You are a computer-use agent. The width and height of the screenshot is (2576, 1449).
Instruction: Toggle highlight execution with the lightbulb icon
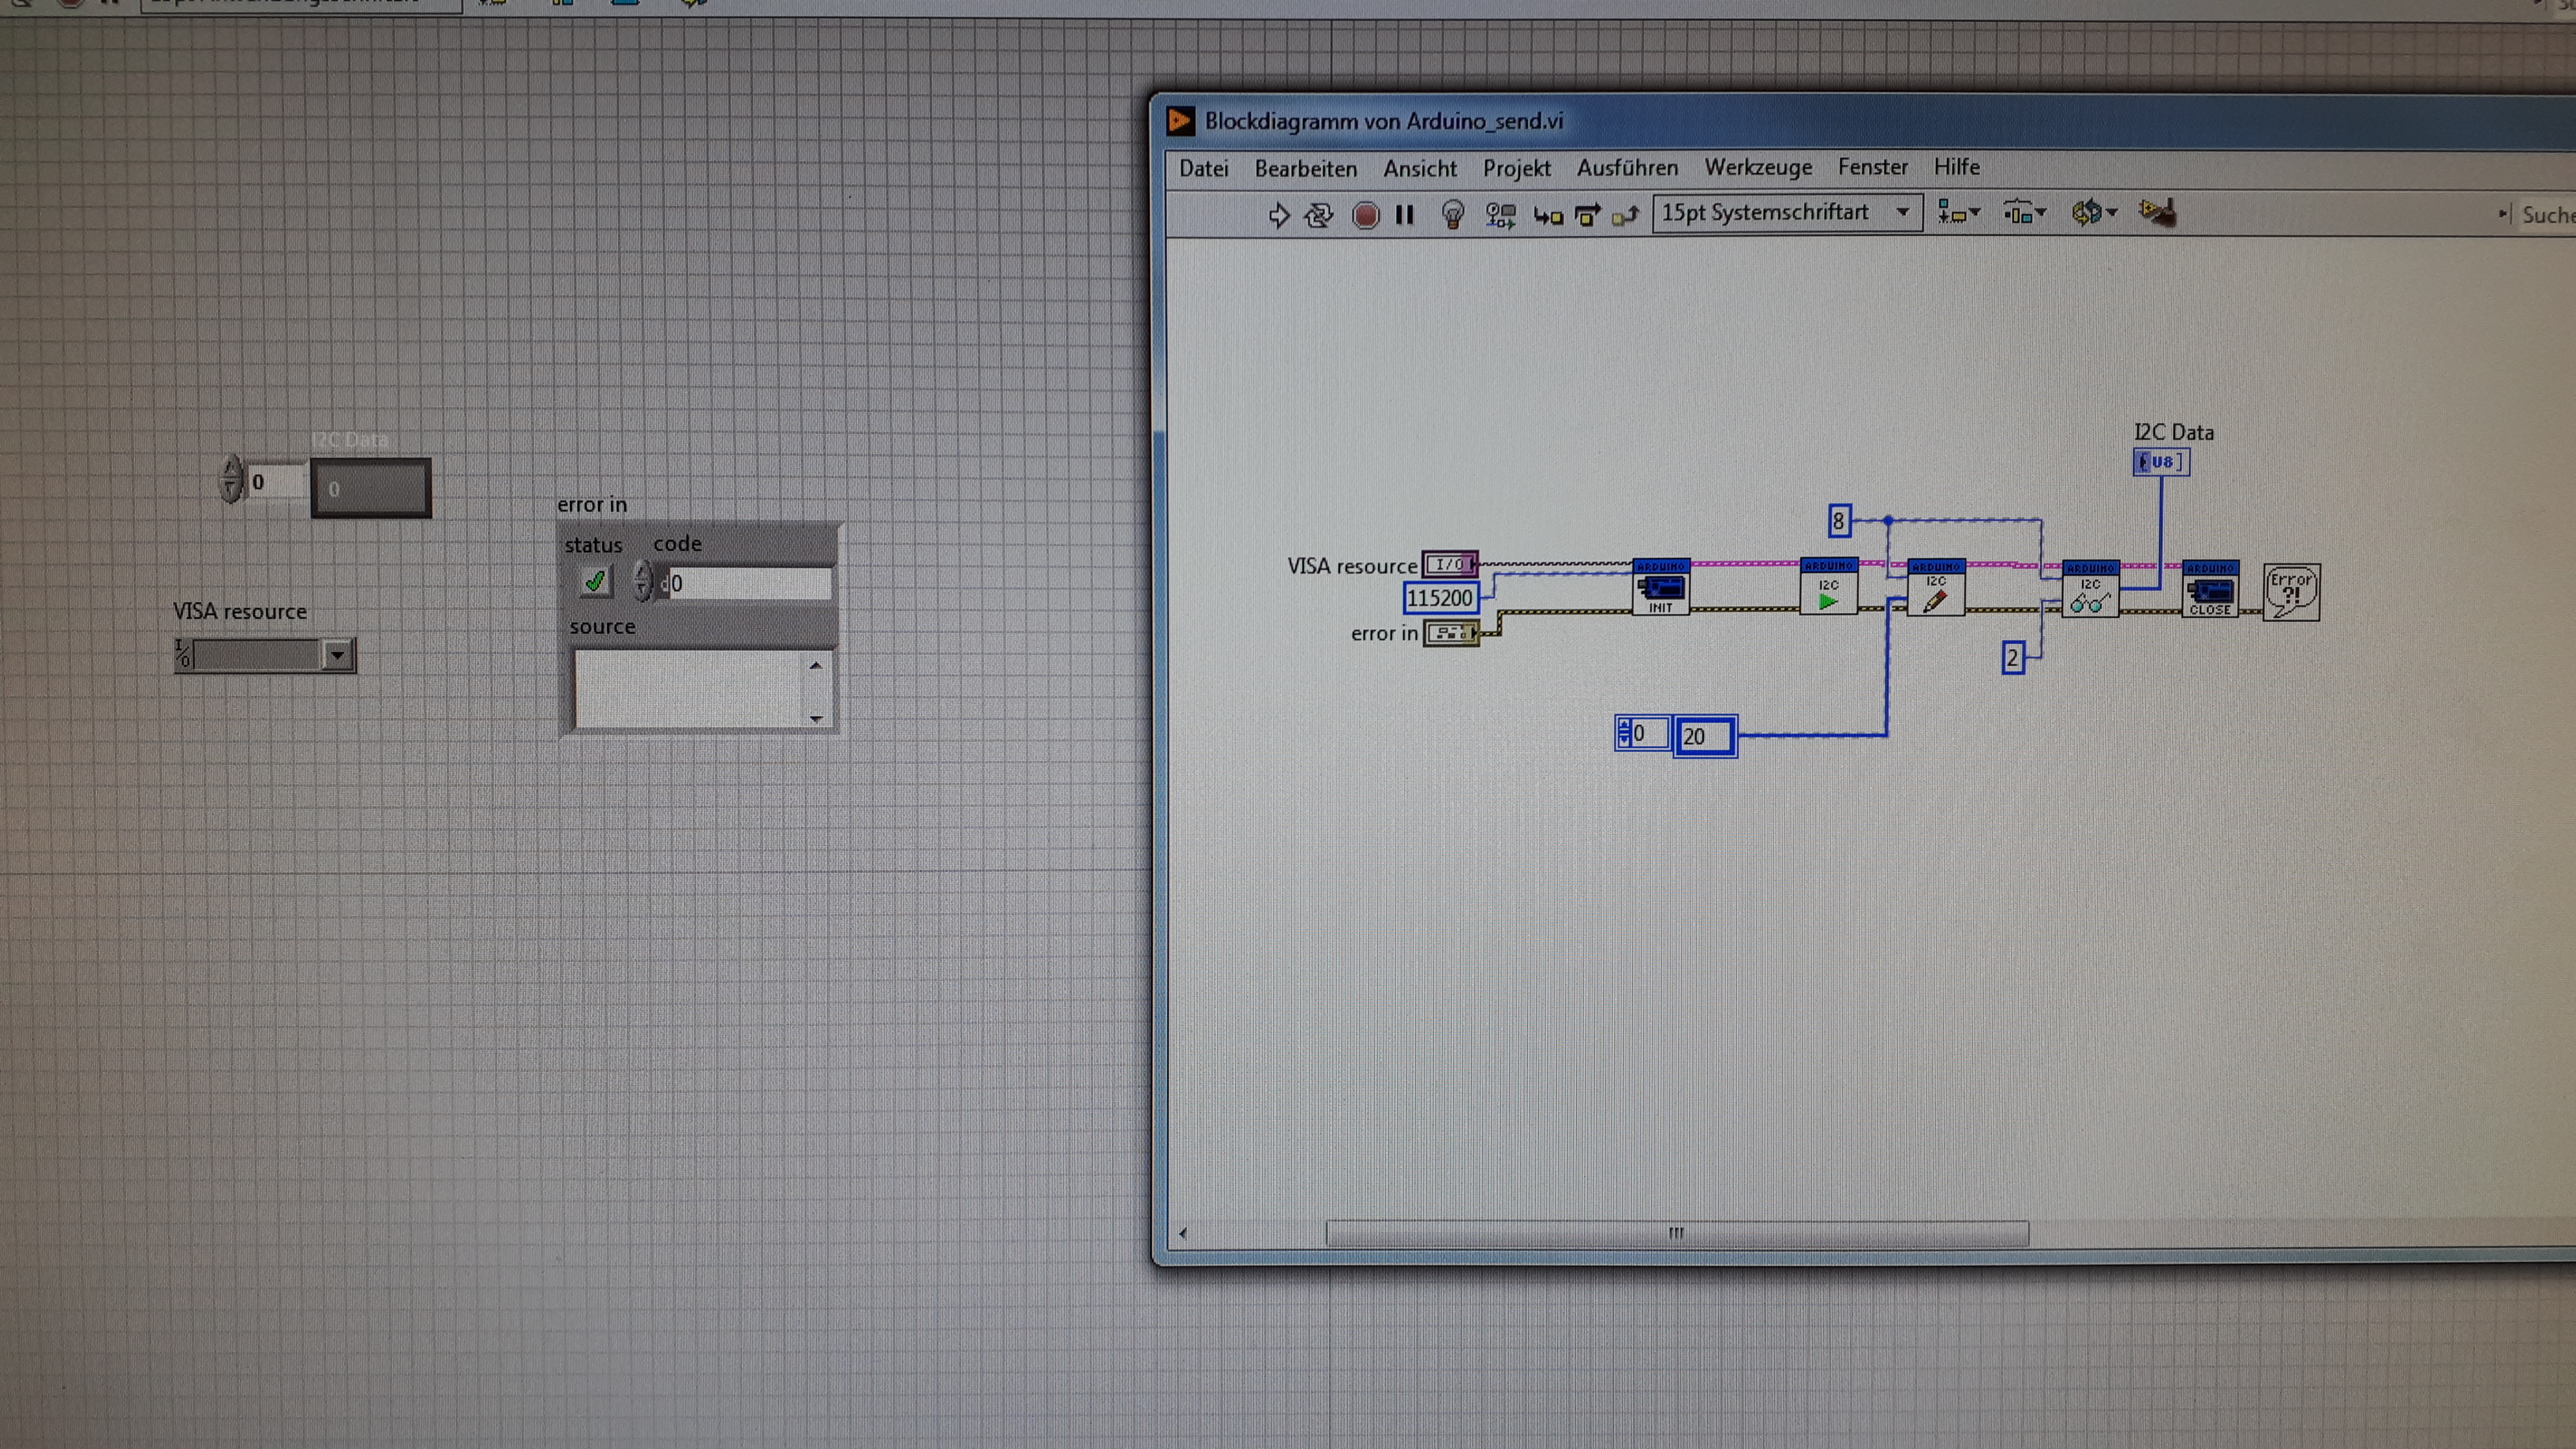pos(1453,215)
